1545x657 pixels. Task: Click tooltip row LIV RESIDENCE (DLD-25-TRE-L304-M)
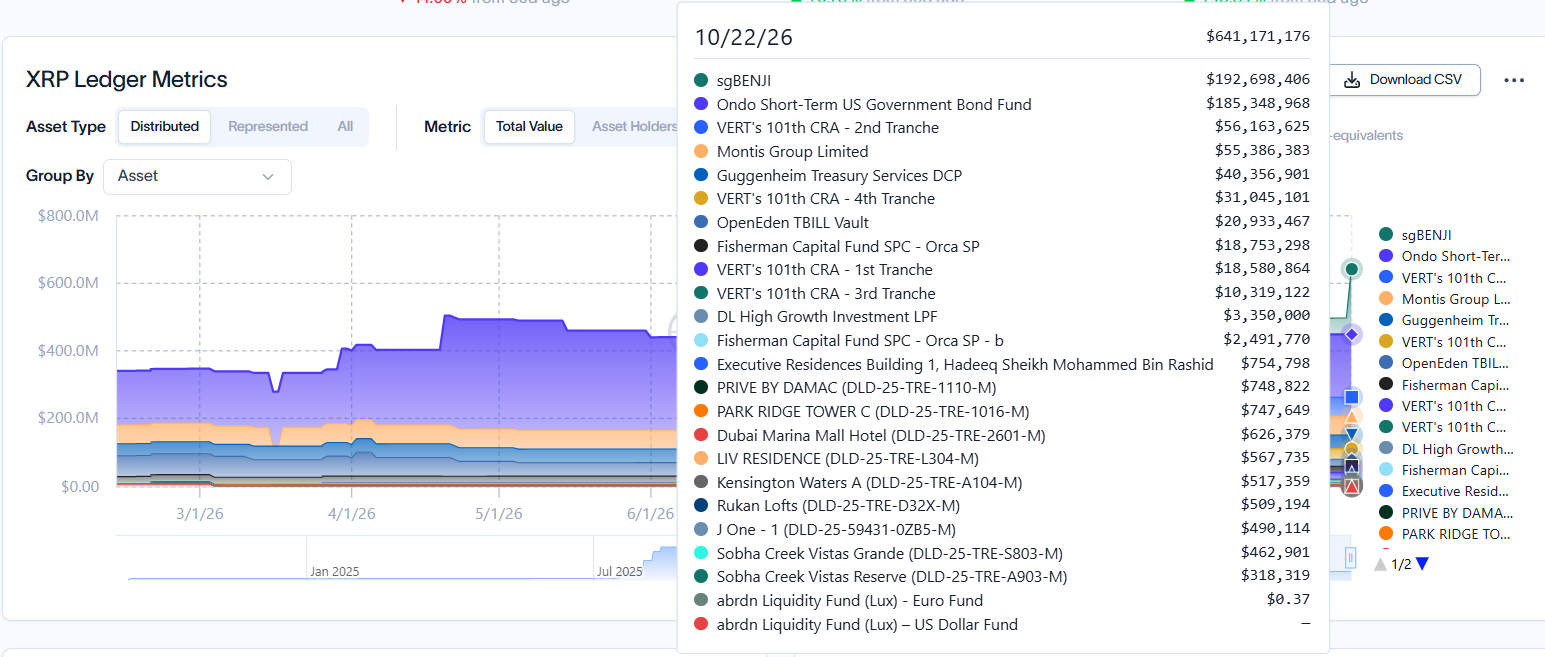point(1001,458)
